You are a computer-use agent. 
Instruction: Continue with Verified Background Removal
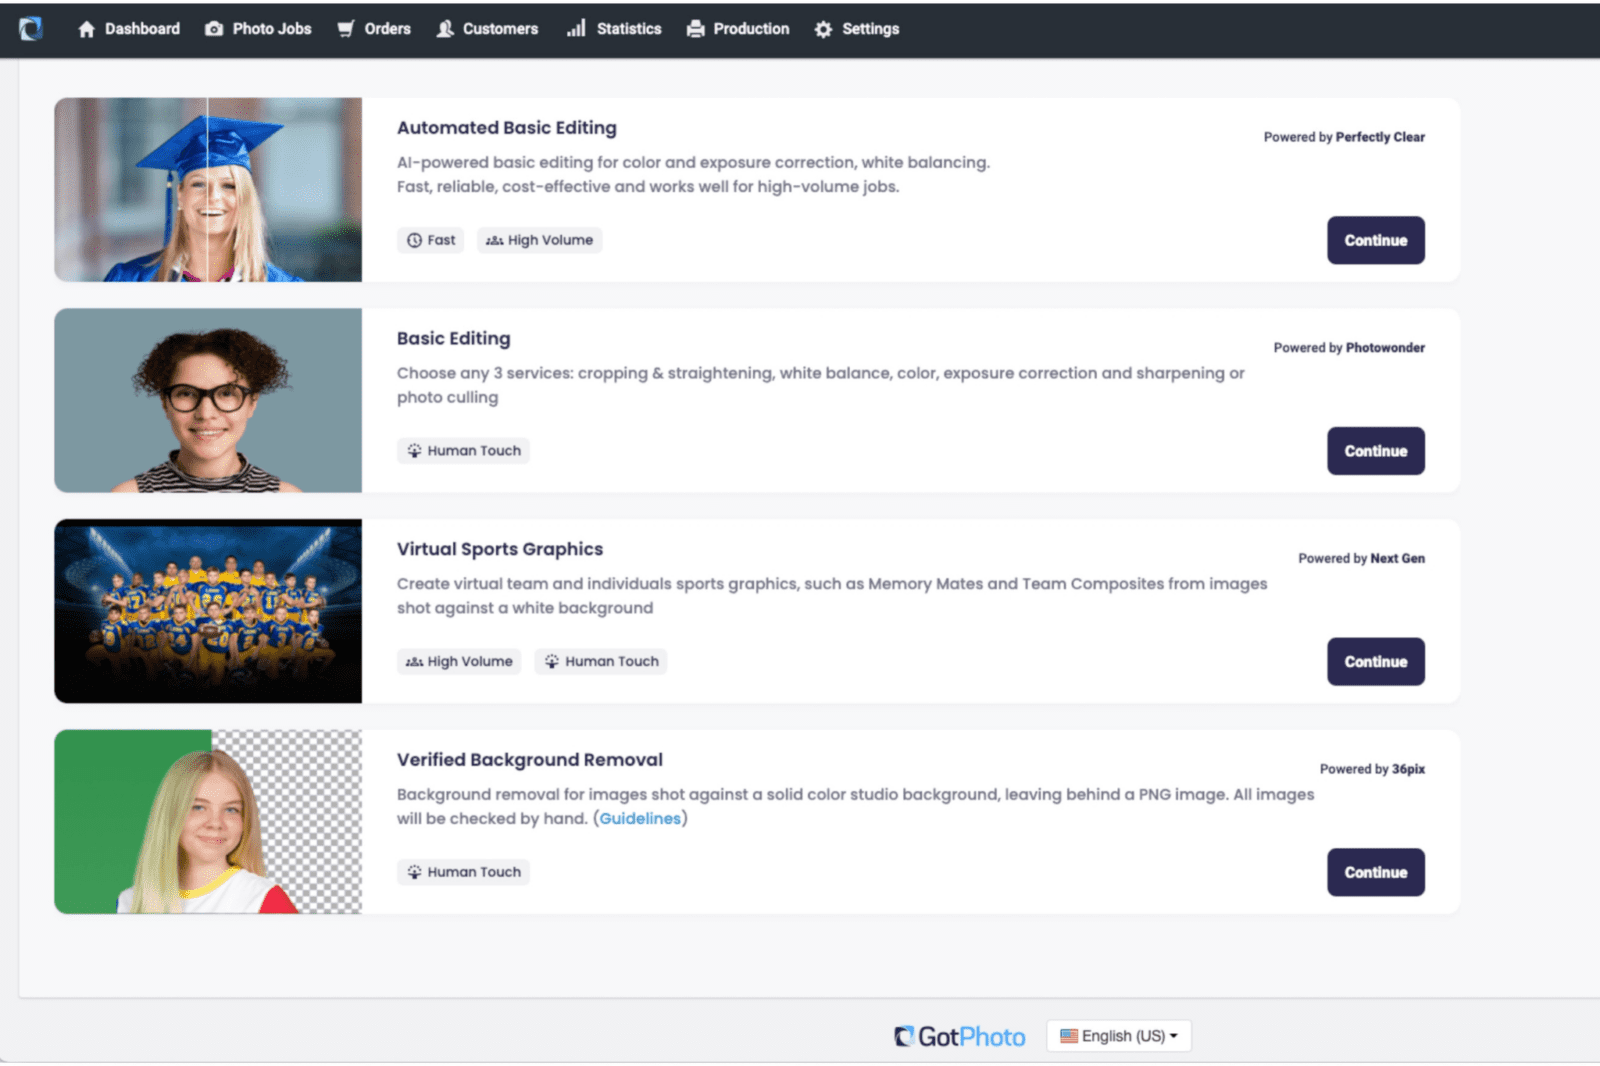tap(1375, 872)
